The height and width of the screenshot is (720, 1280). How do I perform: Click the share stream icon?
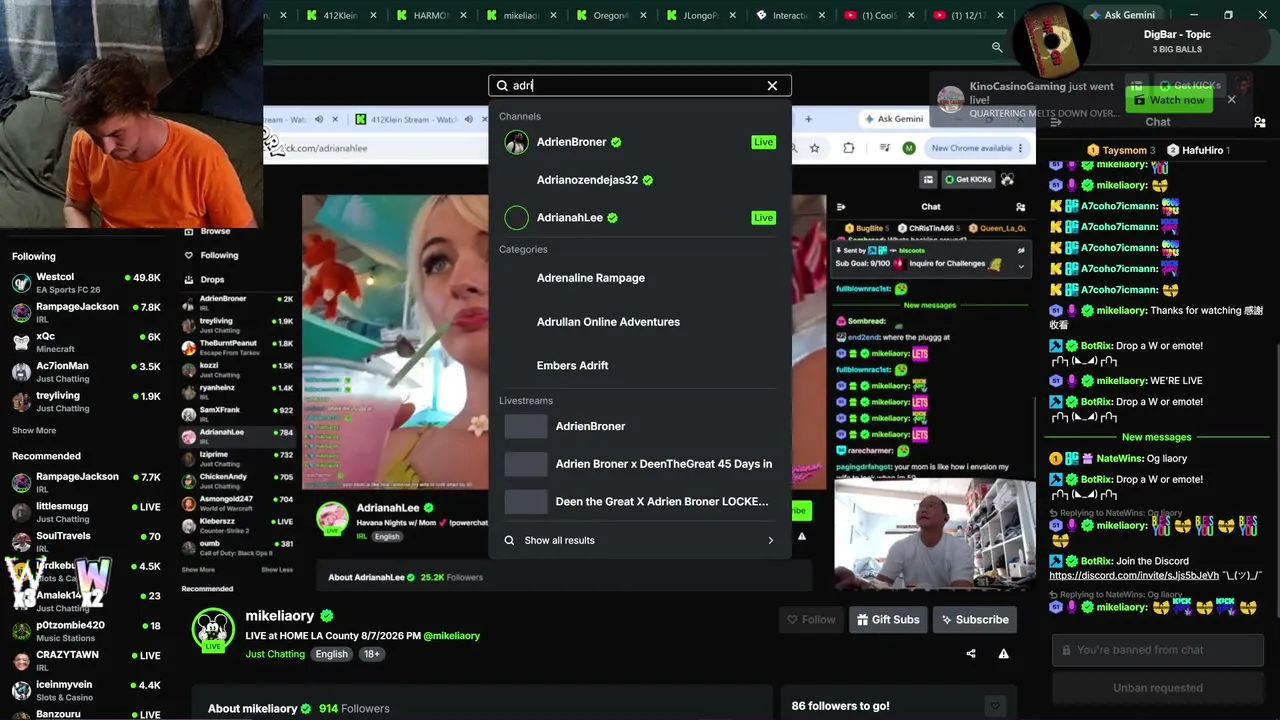(971, 654)
